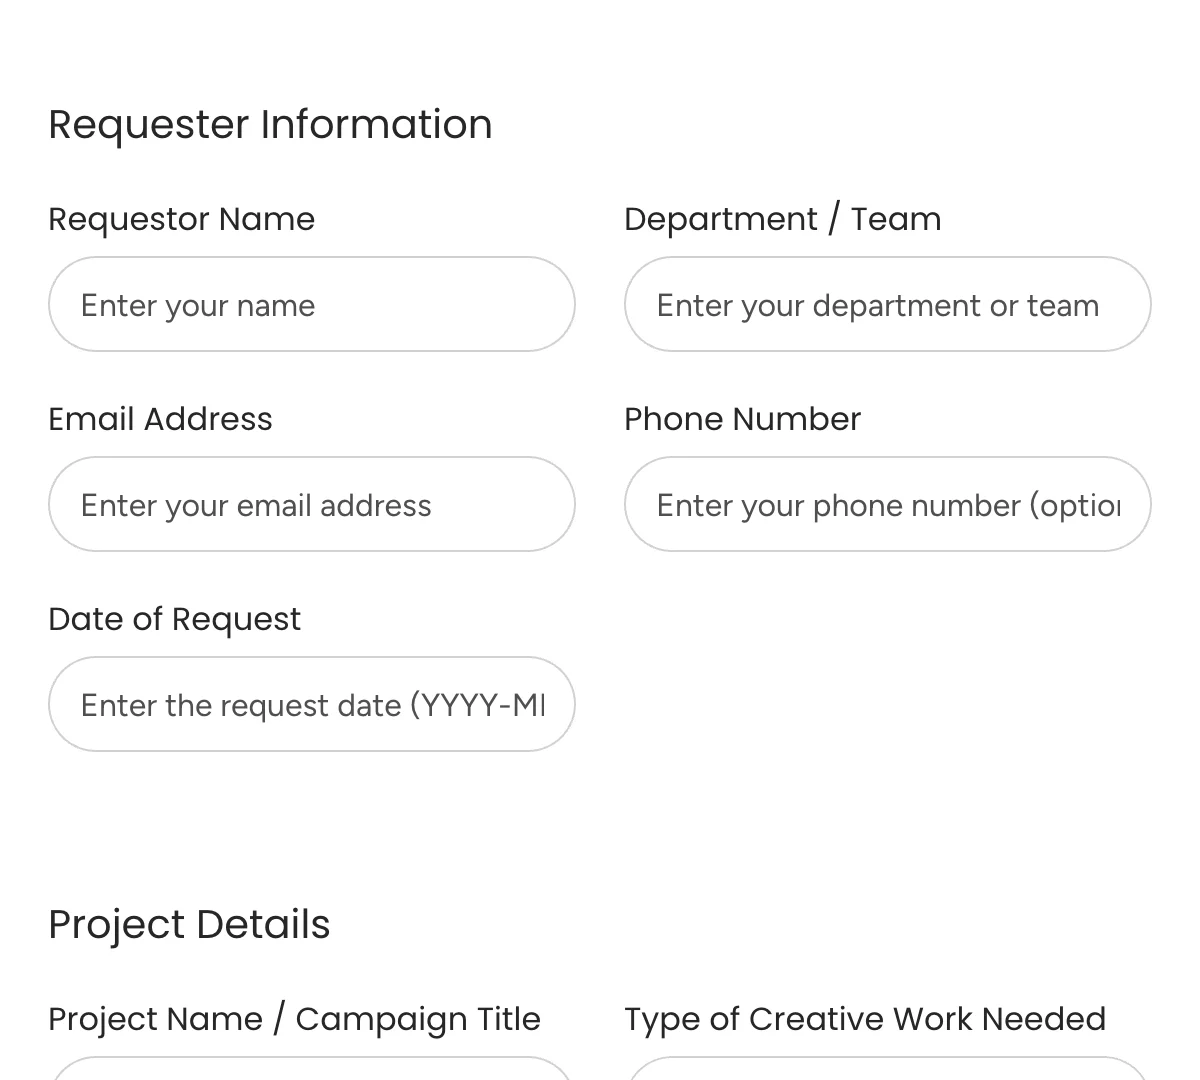The width and height of the screenshot is (1200, 1080).
Task: Click the "Phone Number" label
Action: (x=742, y=418)
